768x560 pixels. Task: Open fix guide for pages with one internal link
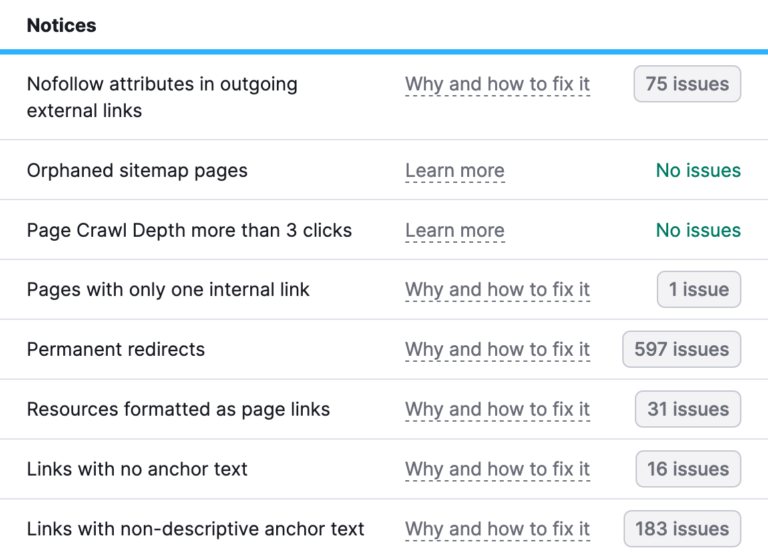pyautogui.click(x=497, y=290)
